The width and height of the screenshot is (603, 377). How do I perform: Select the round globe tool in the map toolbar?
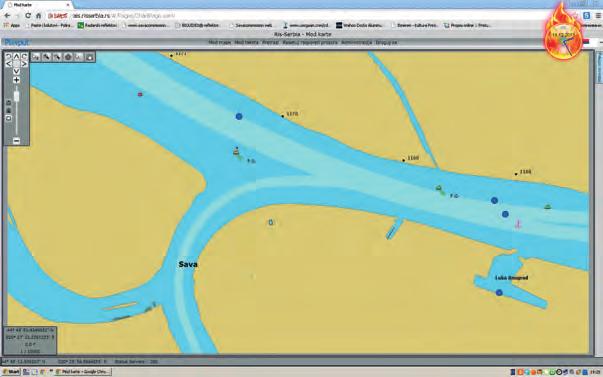click(68, 57)
